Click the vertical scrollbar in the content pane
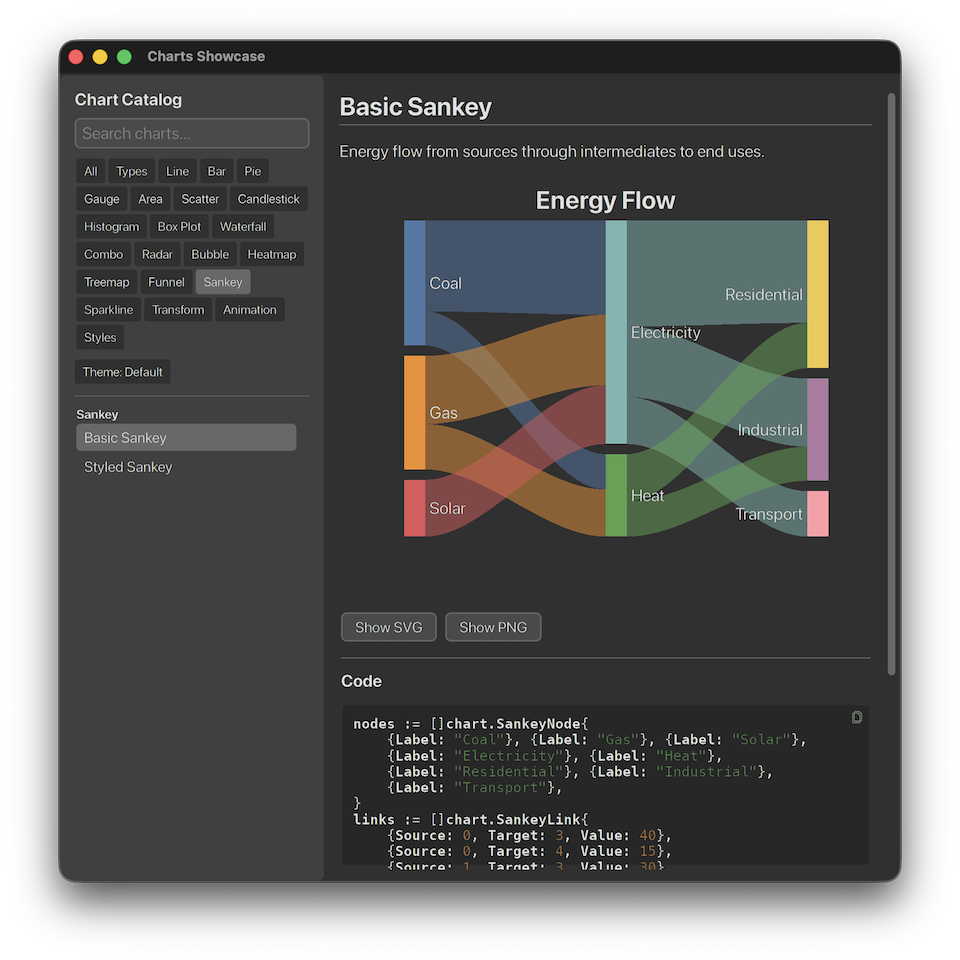Image resolution: width=960 pixels, height=960 pixels. [x=891, y=384]
